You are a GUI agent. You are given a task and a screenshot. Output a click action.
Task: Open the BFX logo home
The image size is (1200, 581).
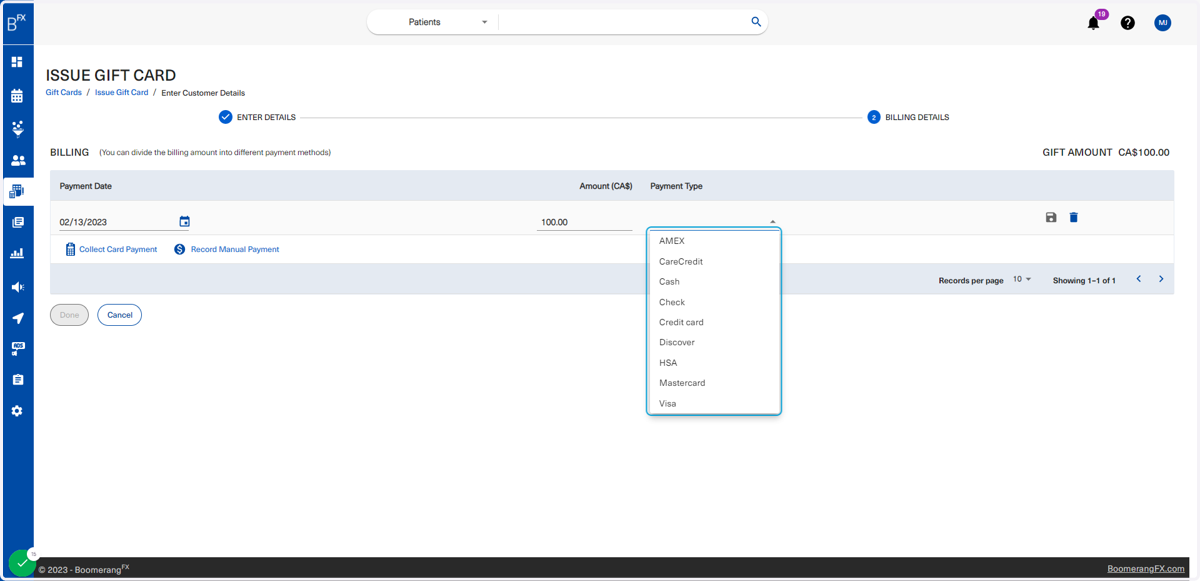pos(17,22)
